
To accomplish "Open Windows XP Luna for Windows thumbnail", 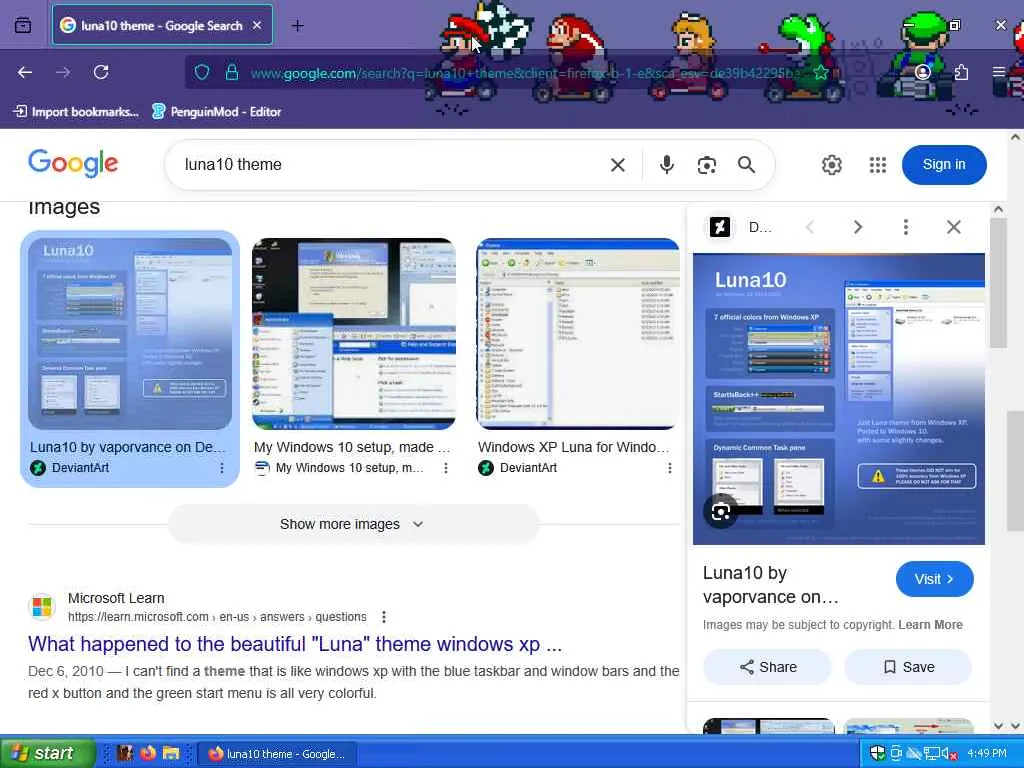I will 578,334.
